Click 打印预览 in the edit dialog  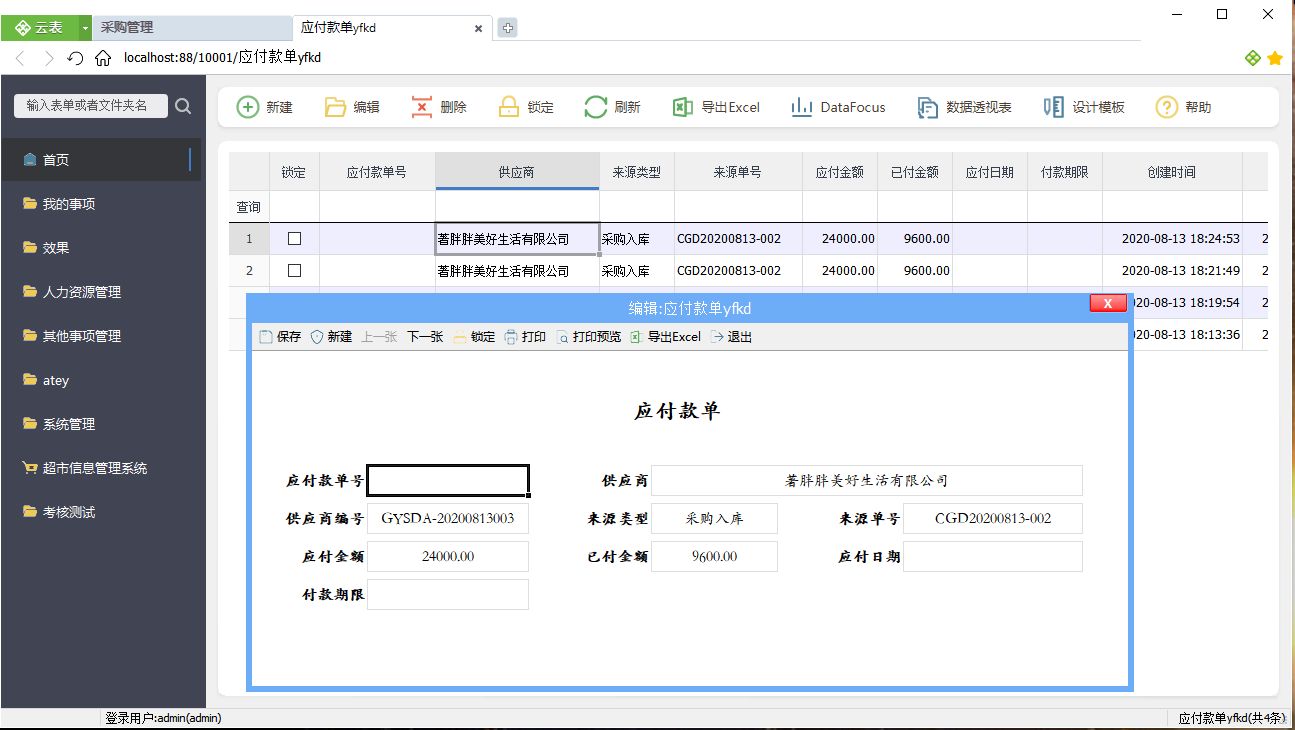589,337
